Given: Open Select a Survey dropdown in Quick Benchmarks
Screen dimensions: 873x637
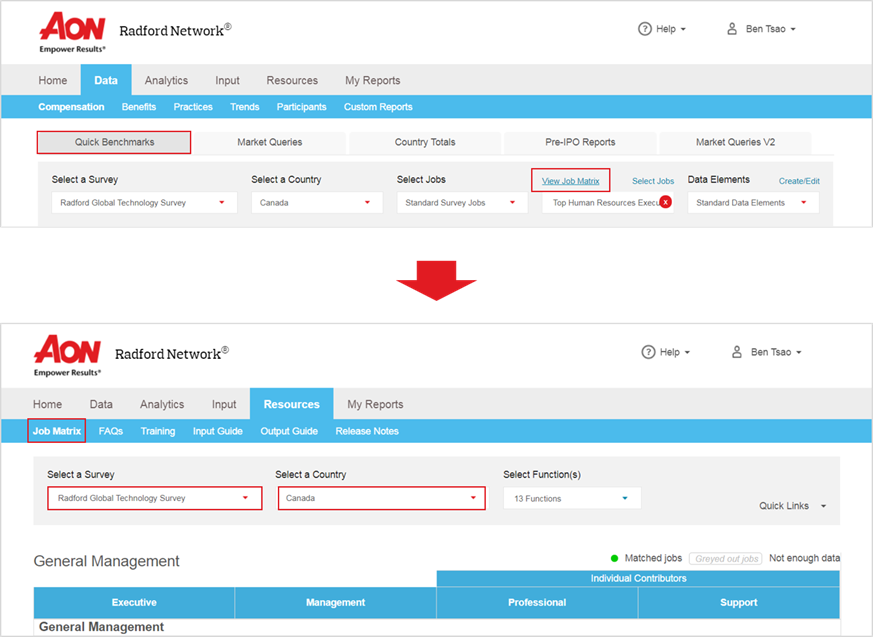Looking at the screenshot, I should [x=144, y=203].
